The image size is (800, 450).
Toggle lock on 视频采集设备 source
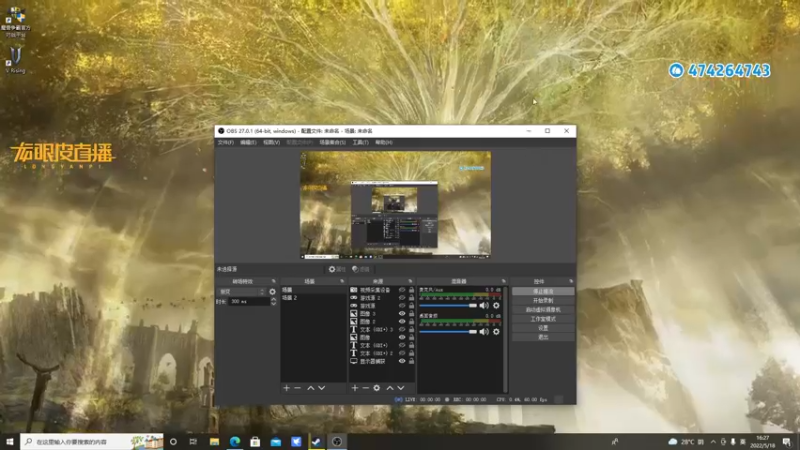coord(411,290)
